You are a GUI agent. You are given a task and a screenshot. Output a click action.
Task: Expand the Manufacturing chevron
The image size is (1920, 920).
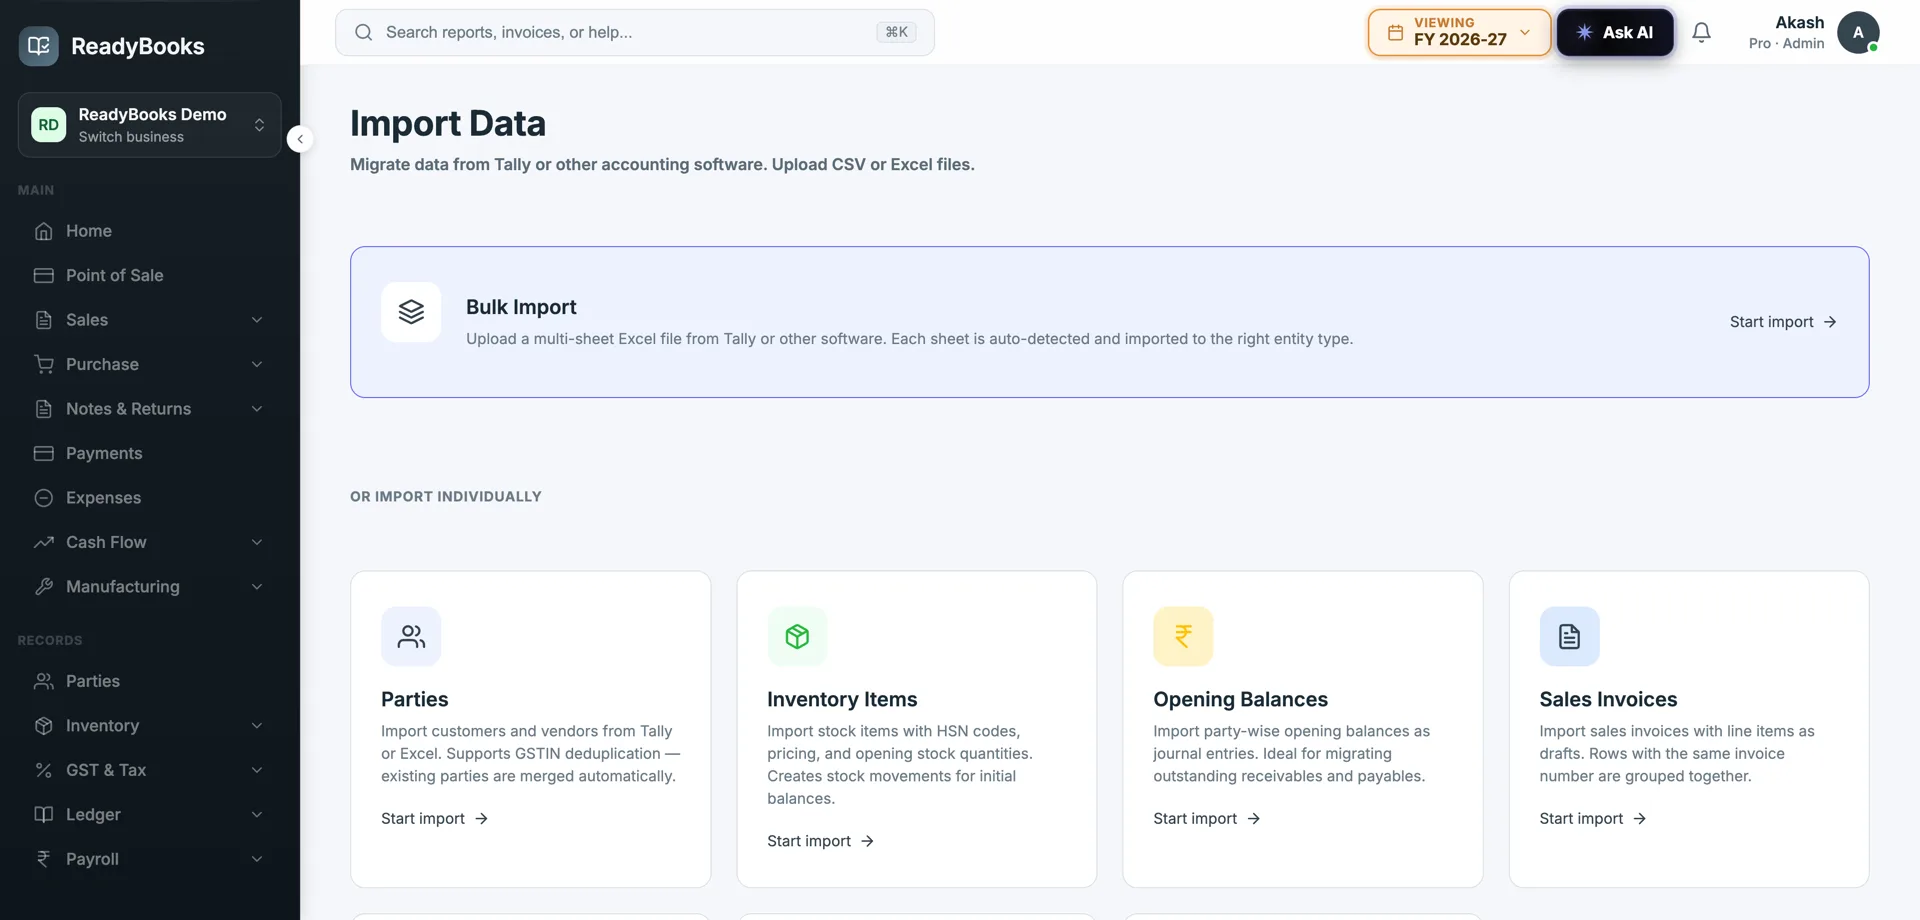(257, 587)
